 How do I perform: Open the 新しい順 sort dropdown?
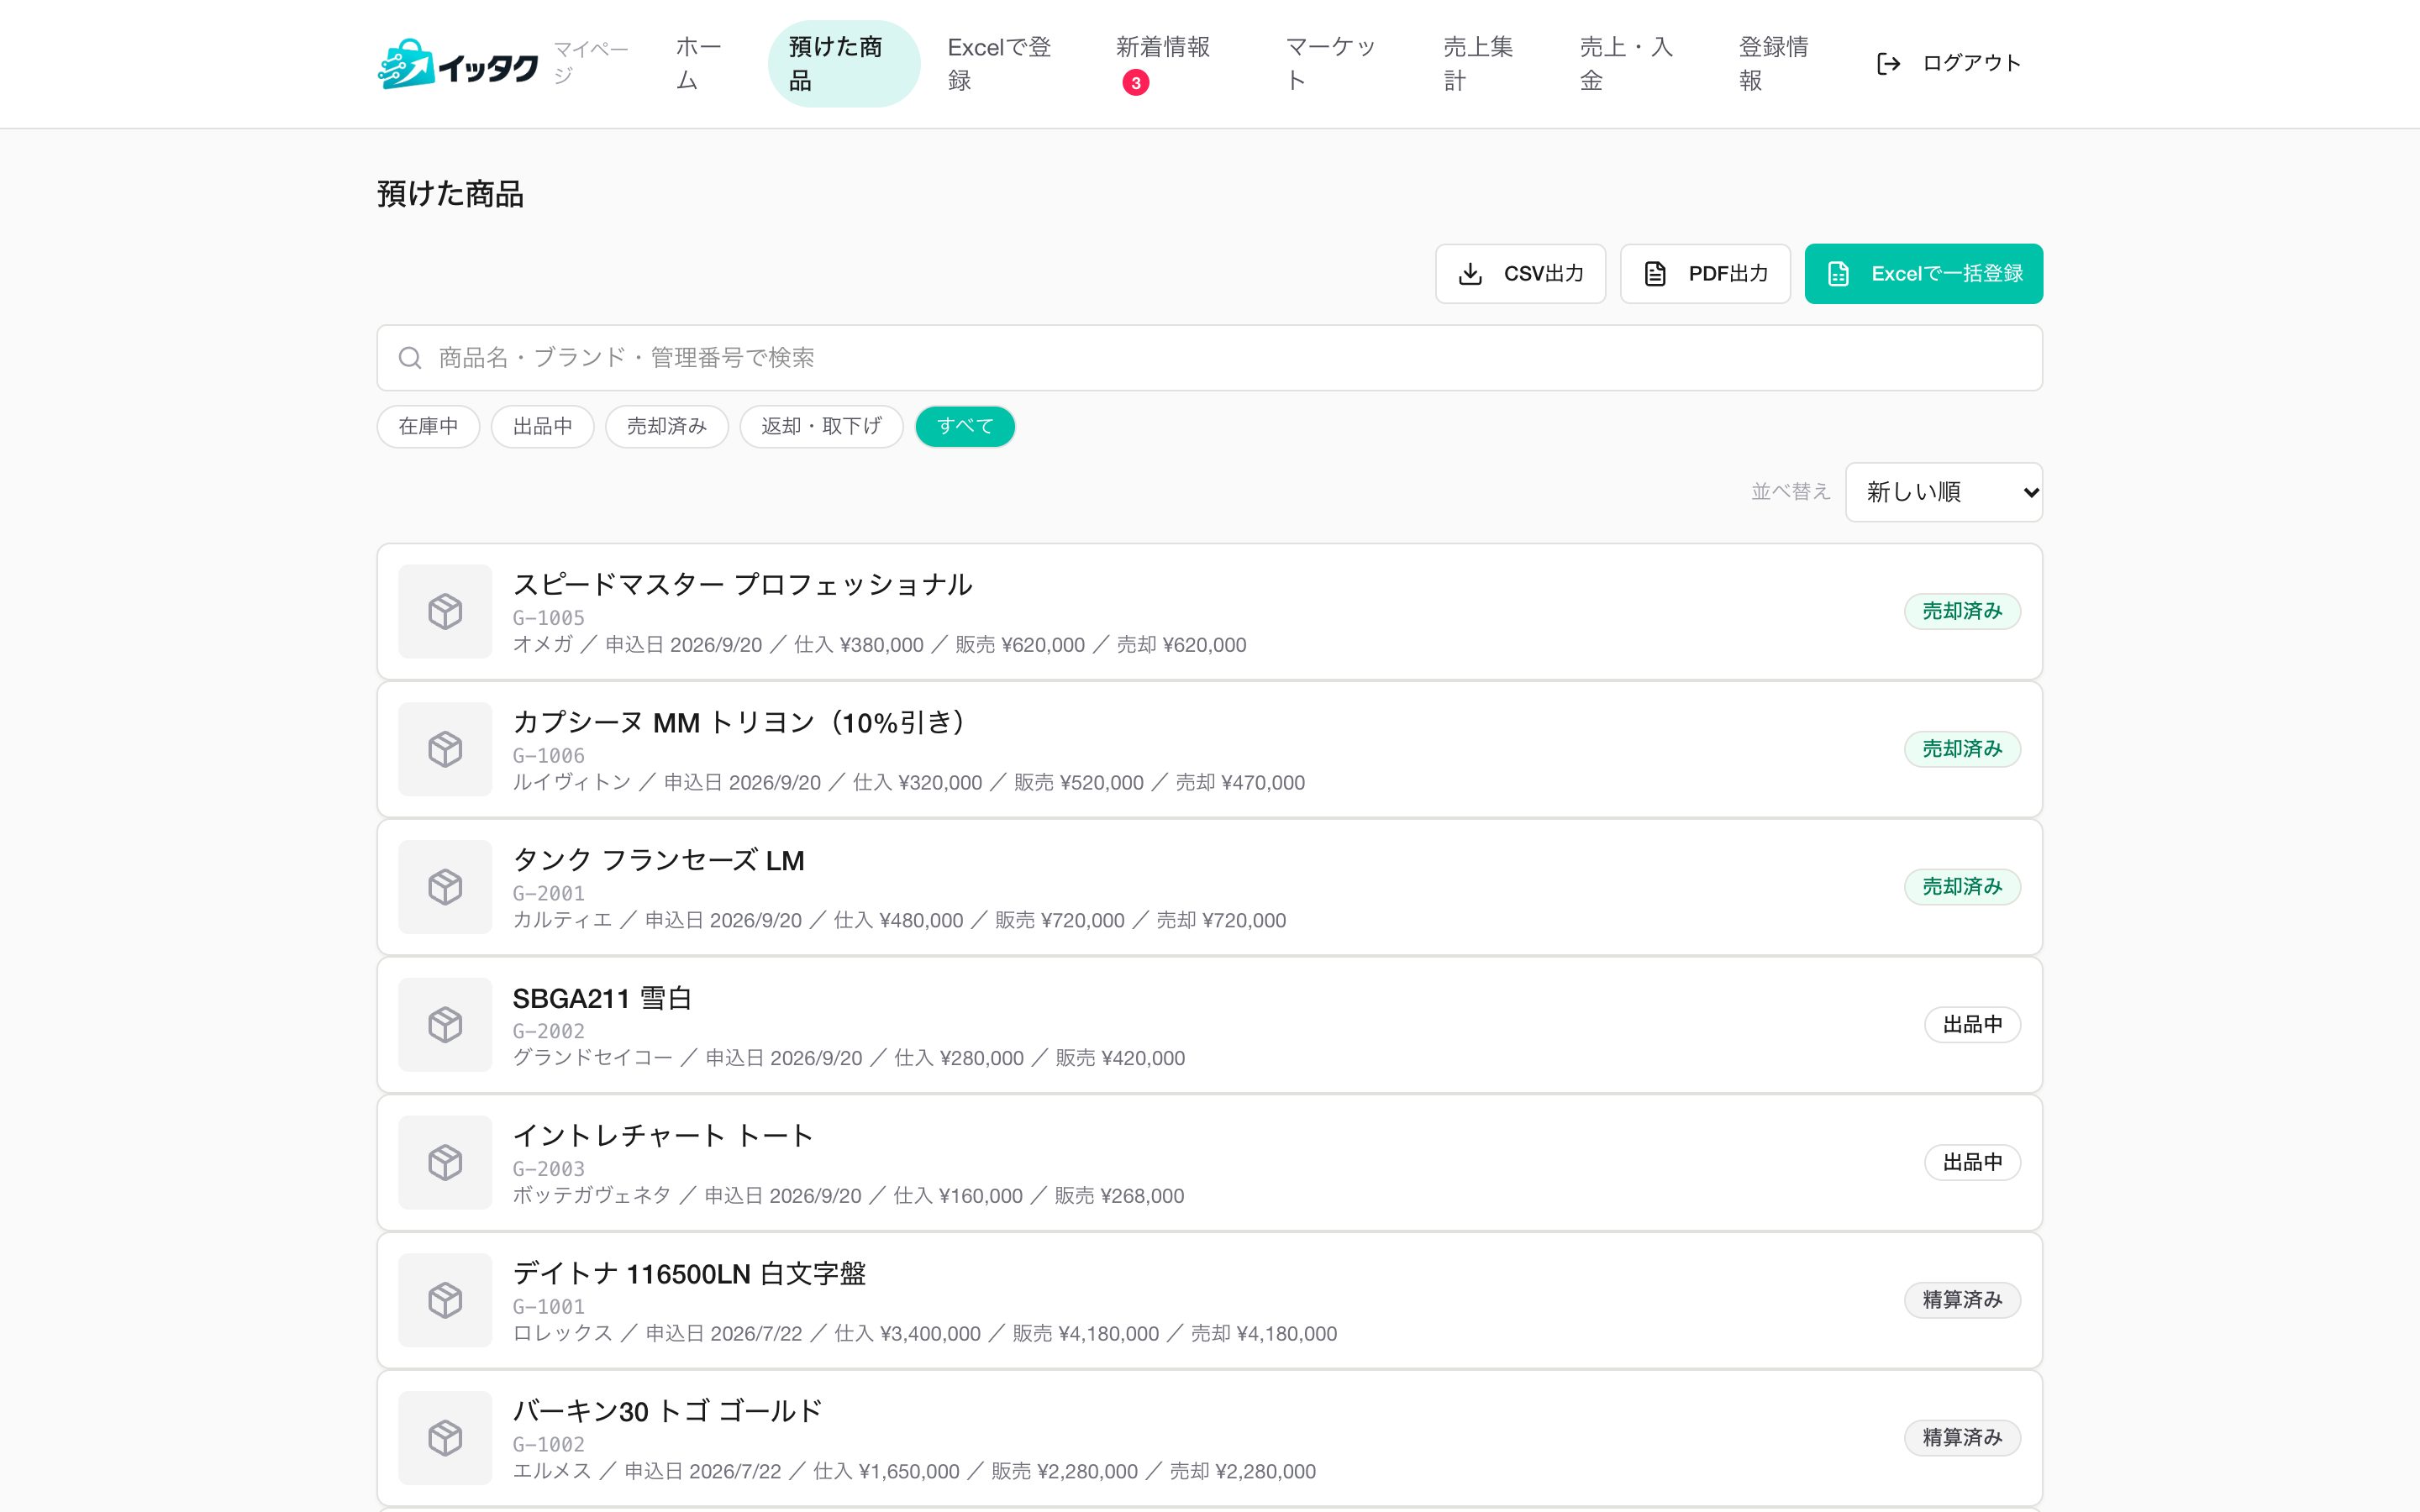[x=1943, y=492]
